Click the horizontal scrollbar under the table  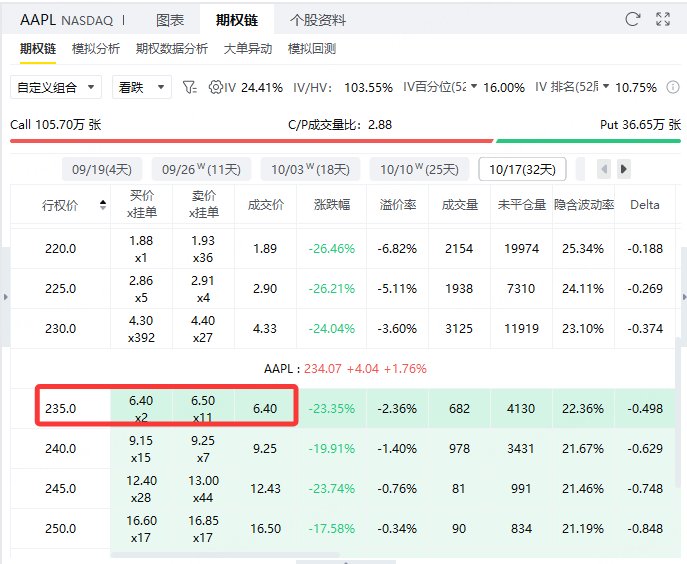point(225,554)
